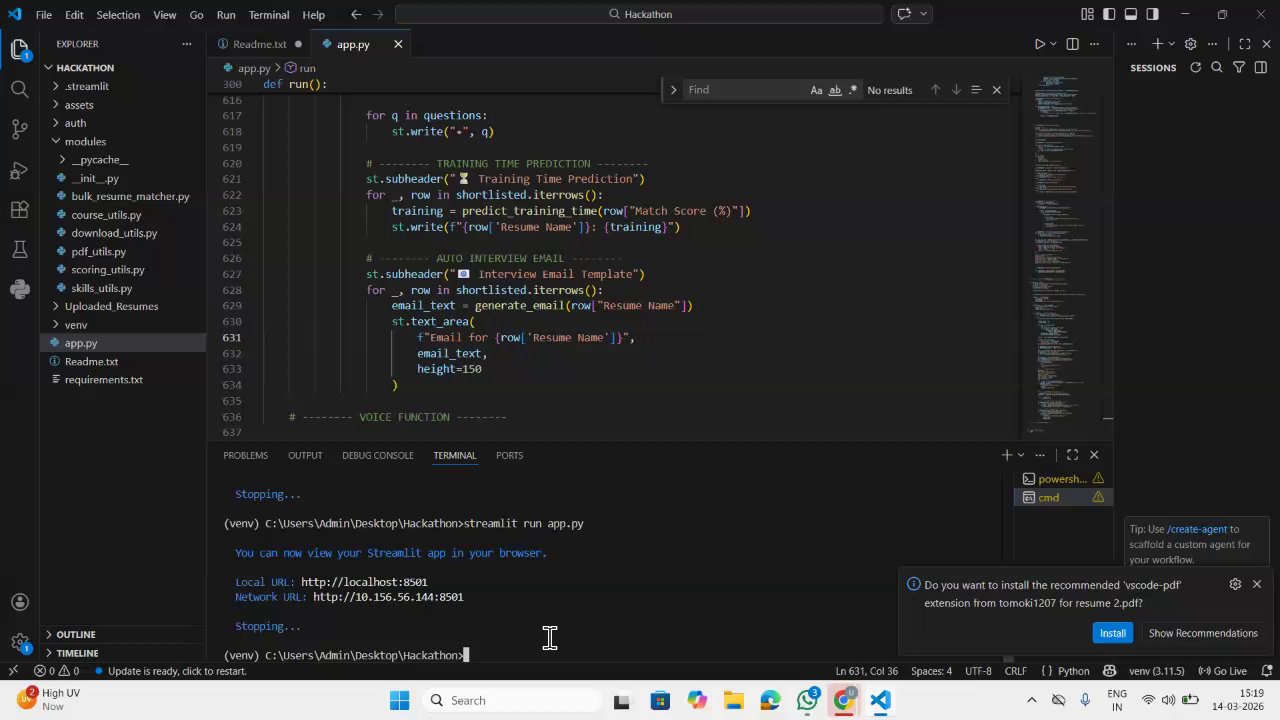Open the Run and Debug view
This screenshot has height=720, width=1280.
pyautogui.click(x=19, y=169)
